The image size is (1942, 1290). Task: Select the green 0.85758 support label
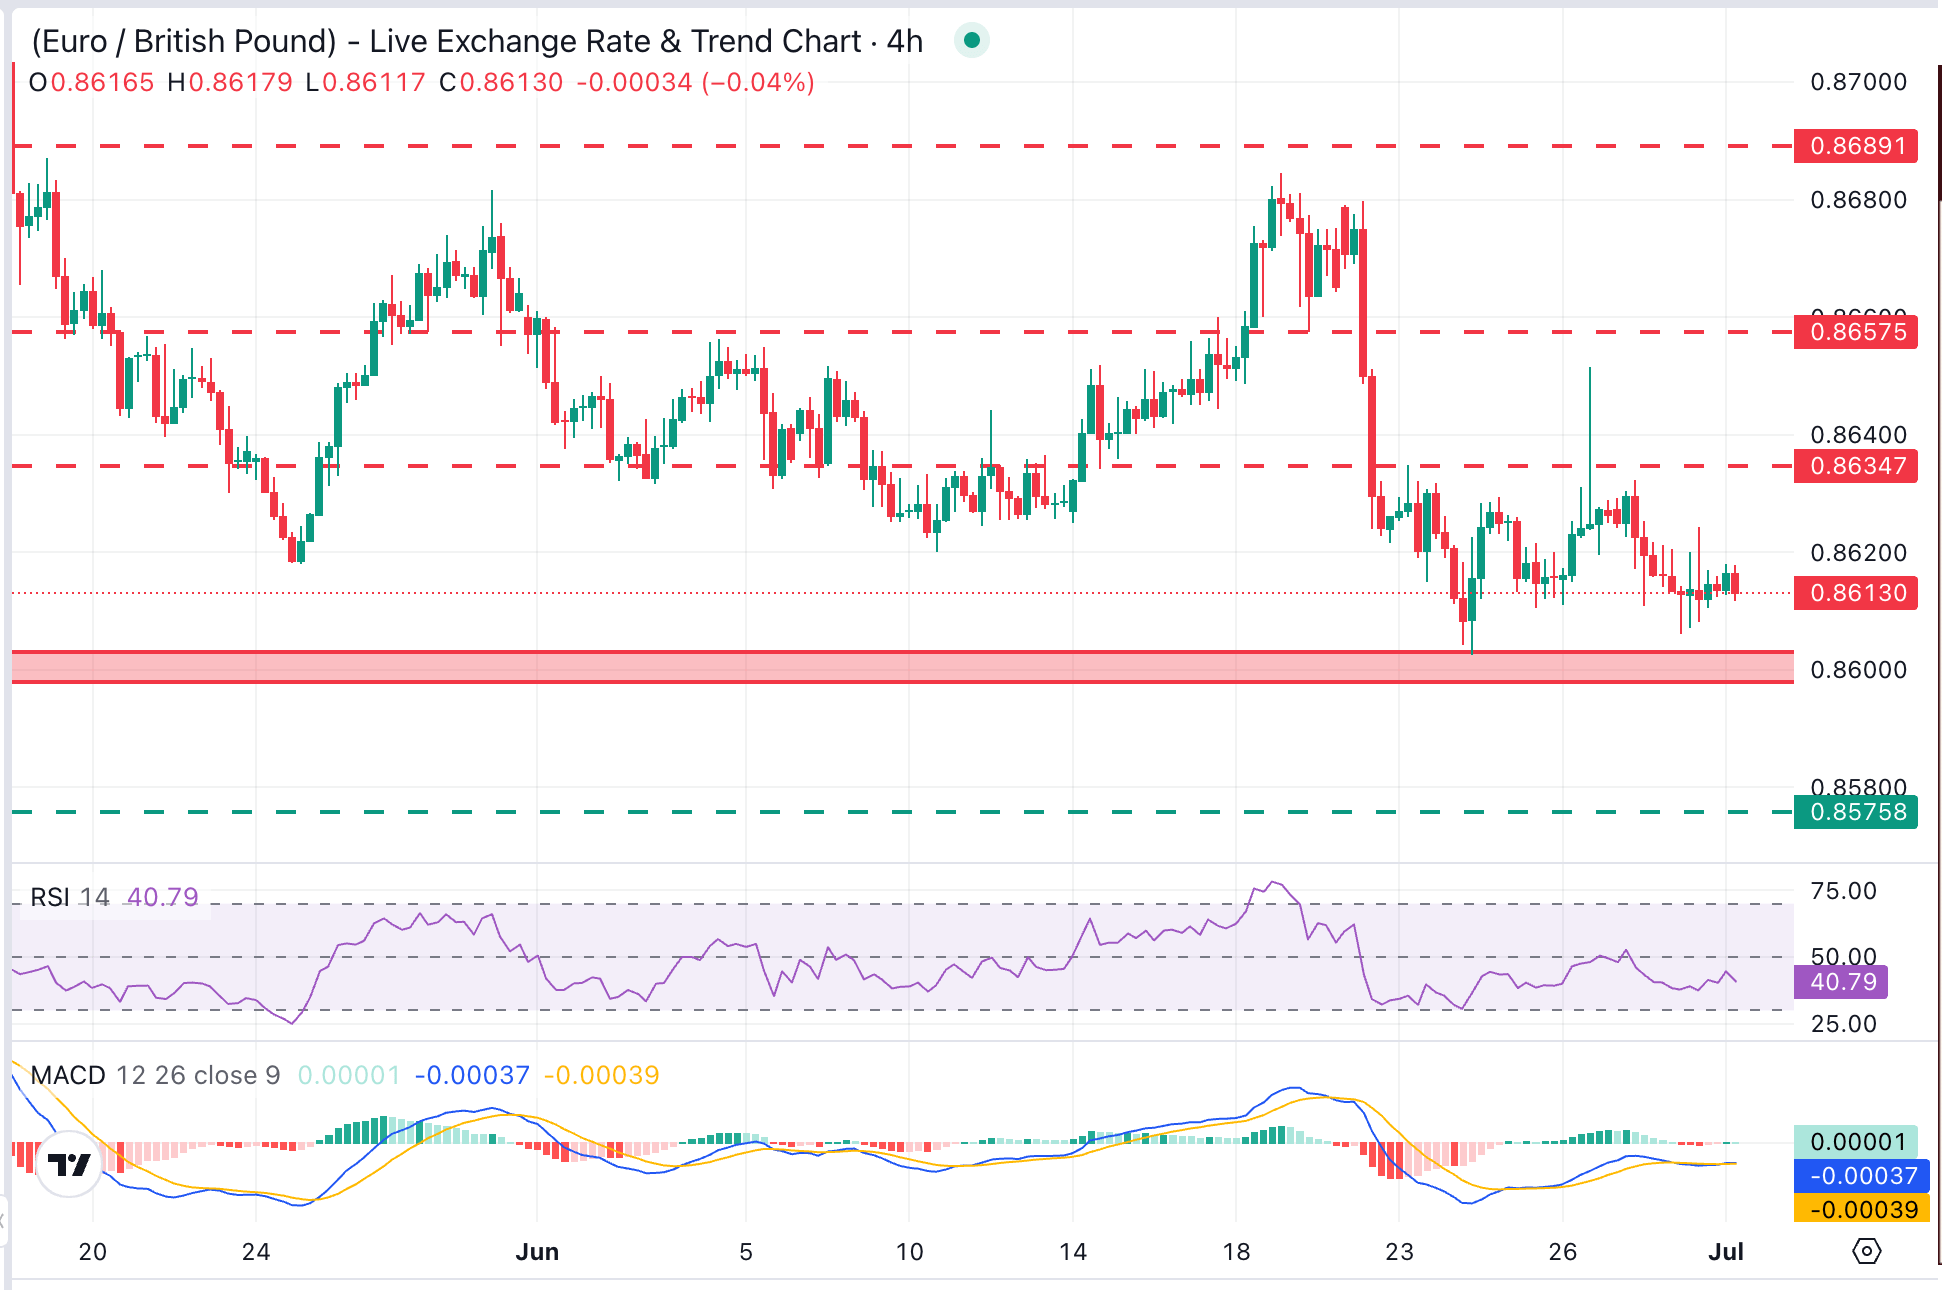coord(1855,812)
